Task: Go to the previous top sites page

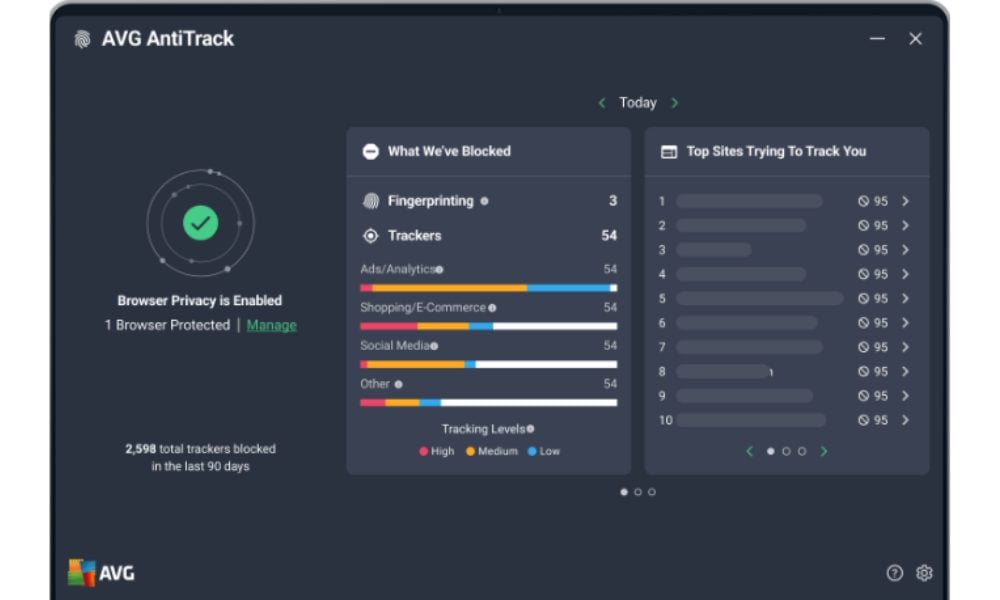Action: [x=749, y=451]
